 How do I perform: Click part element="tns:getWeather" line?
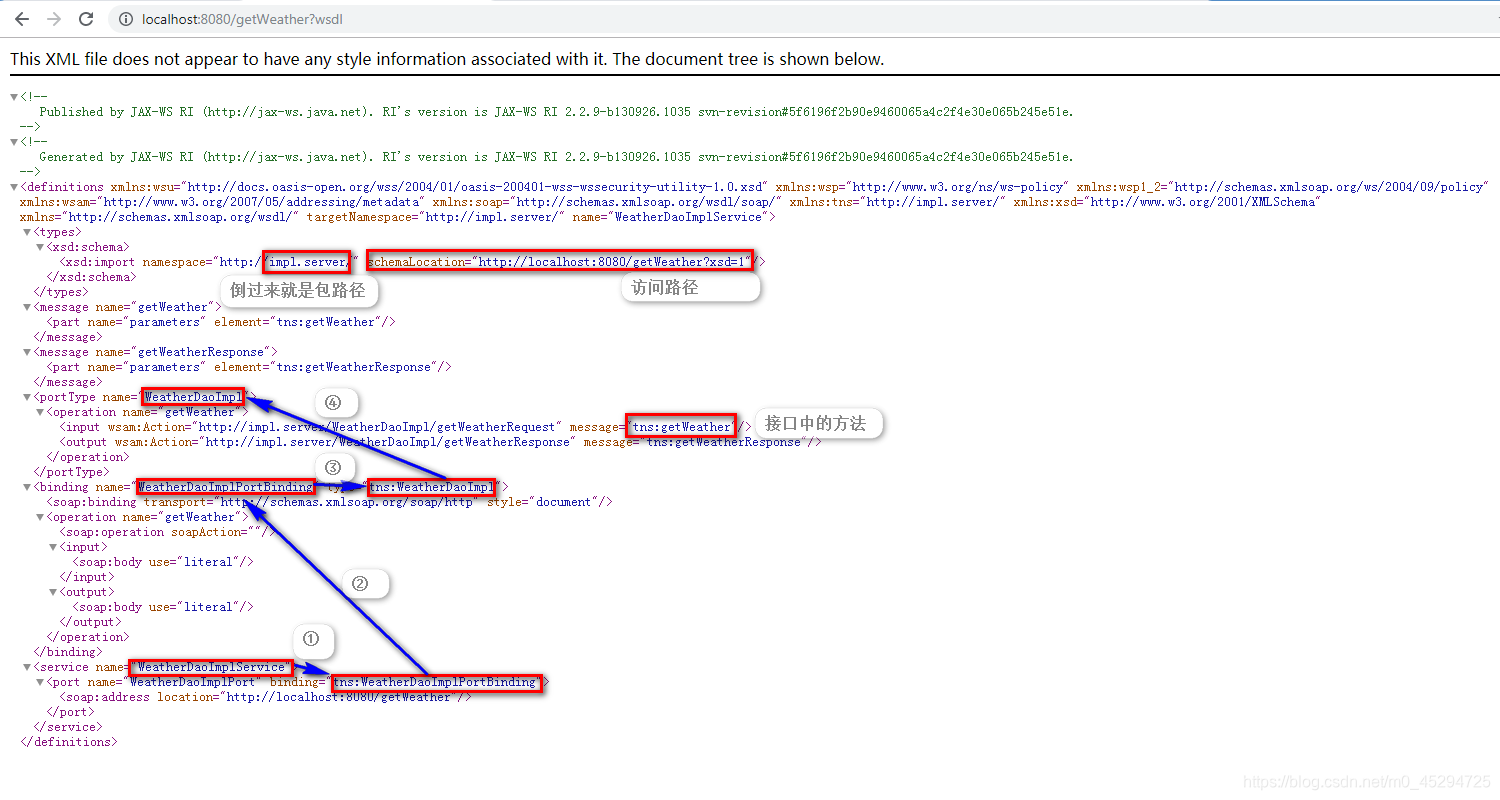coord(221,322)
